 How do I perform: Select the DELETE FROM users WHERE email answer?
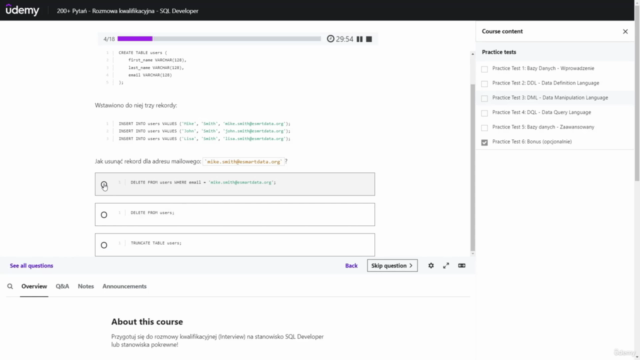[x=235, y=184]
